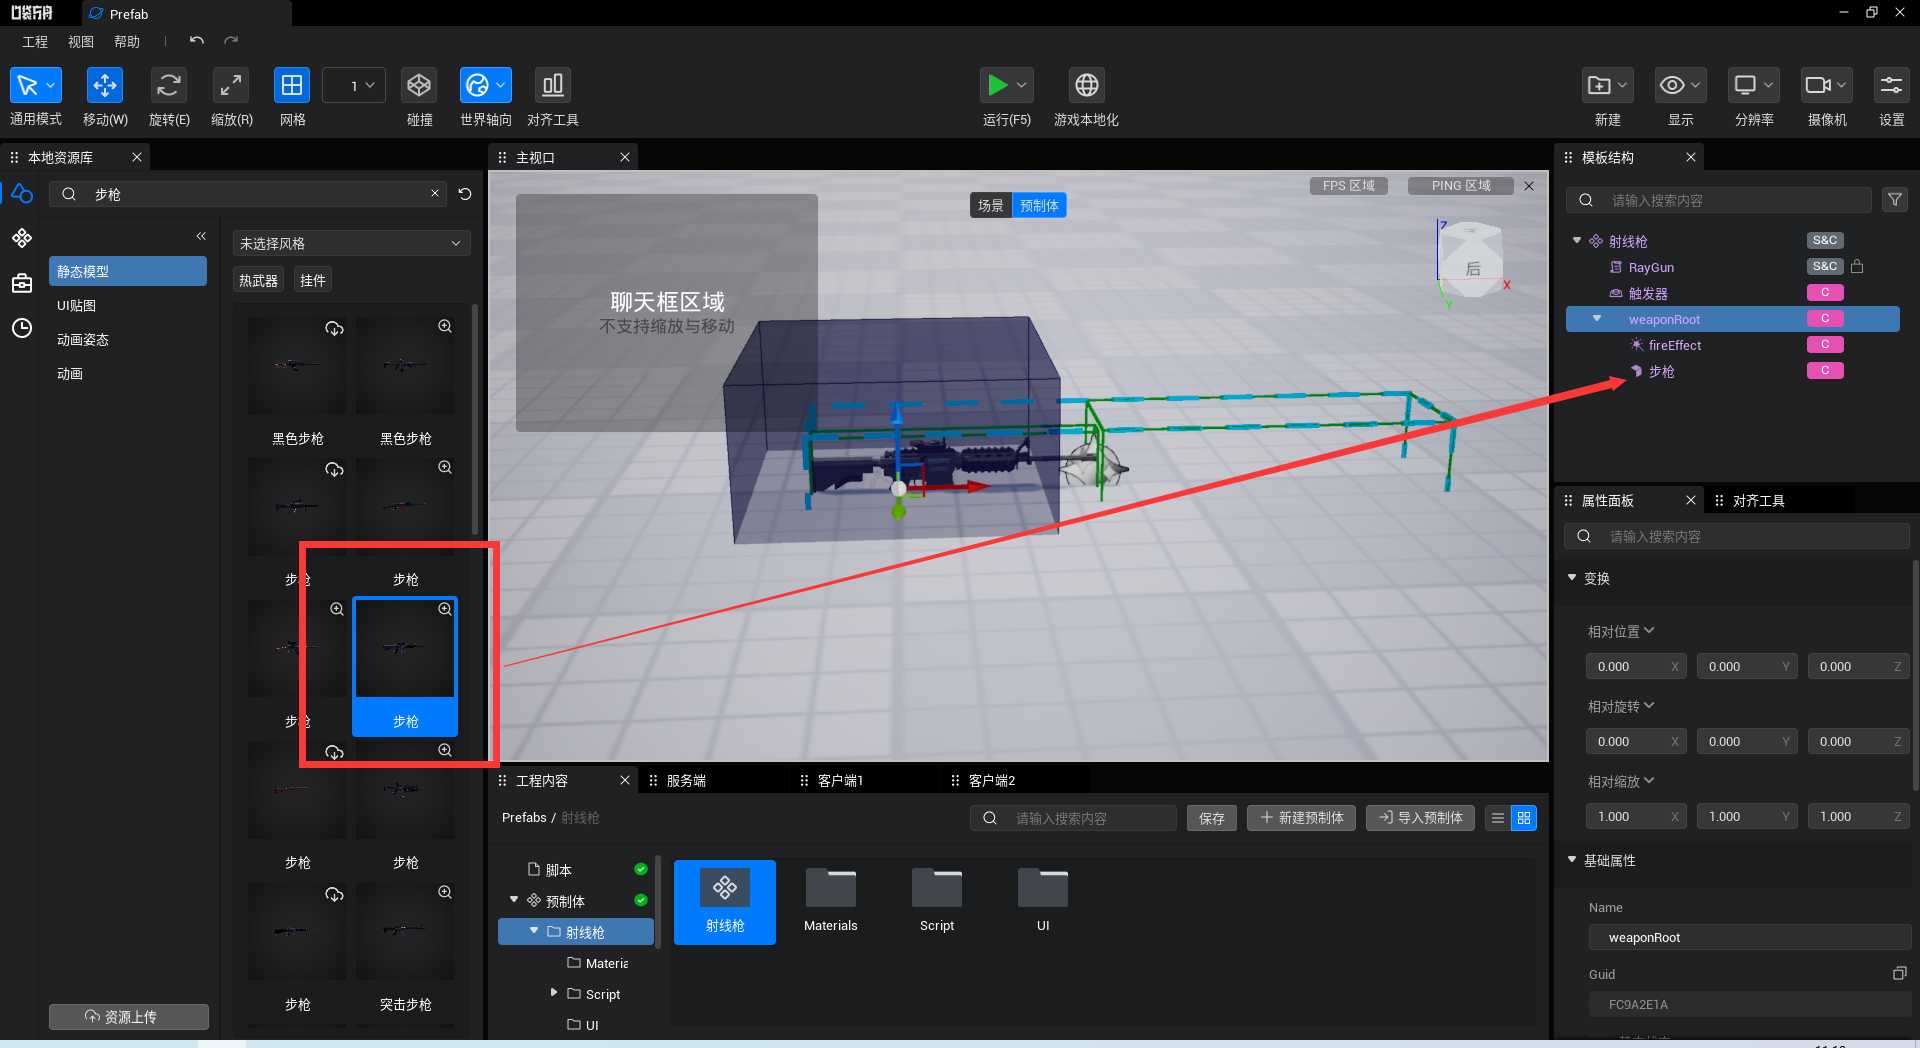Download the first 黑色步枪 asset
The width and height of the screenshot is (1920, 1048).
tap(335, 328)
